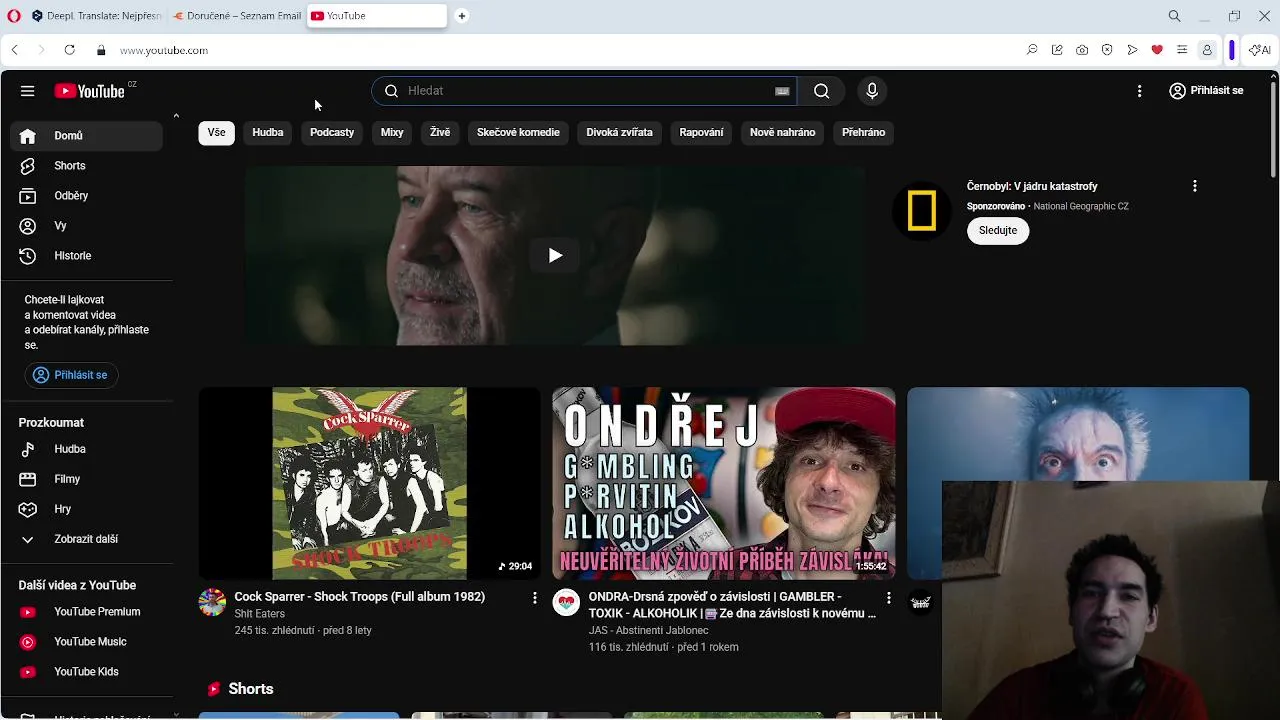This screenshot has height=720, width=1280.
Task: Open YouTube settings three-dot menu in header
Action: 1139,91
